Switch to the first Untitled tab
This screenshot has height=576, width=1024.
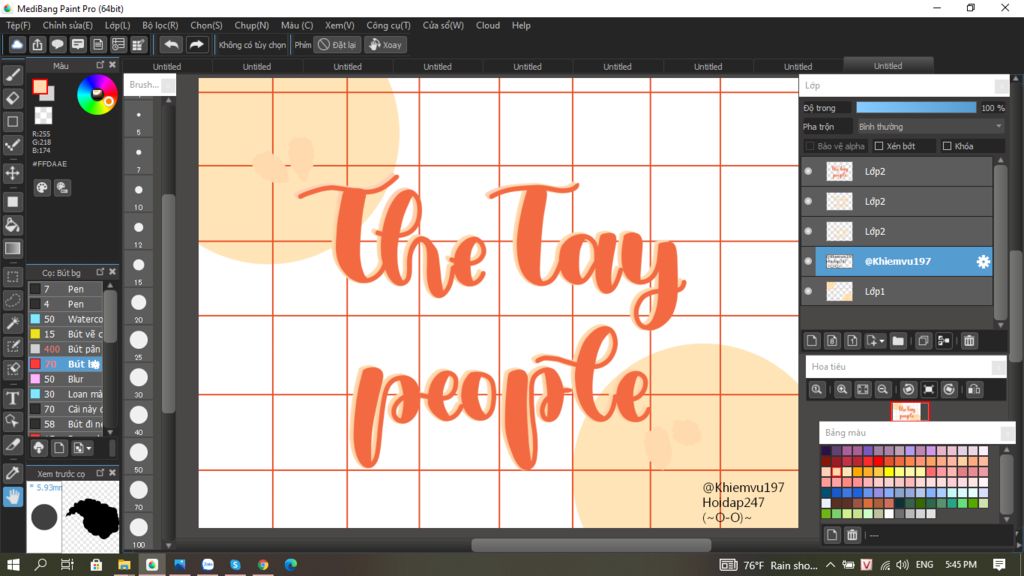tap(167, 67)
